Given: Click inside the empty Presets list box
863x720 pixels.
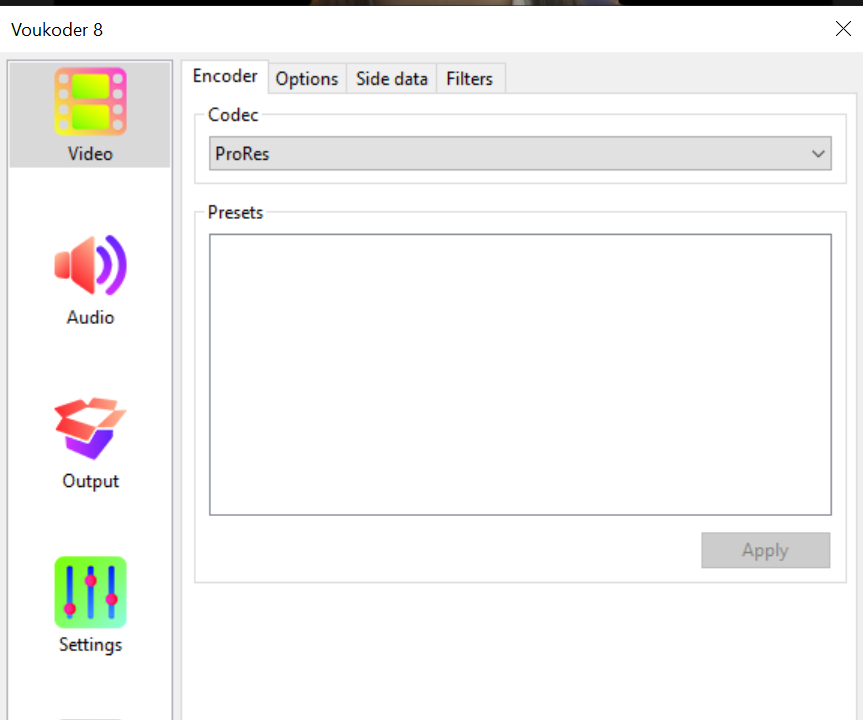Looking at the screenshot, I should pyautogui.click(x=520, y=375).
